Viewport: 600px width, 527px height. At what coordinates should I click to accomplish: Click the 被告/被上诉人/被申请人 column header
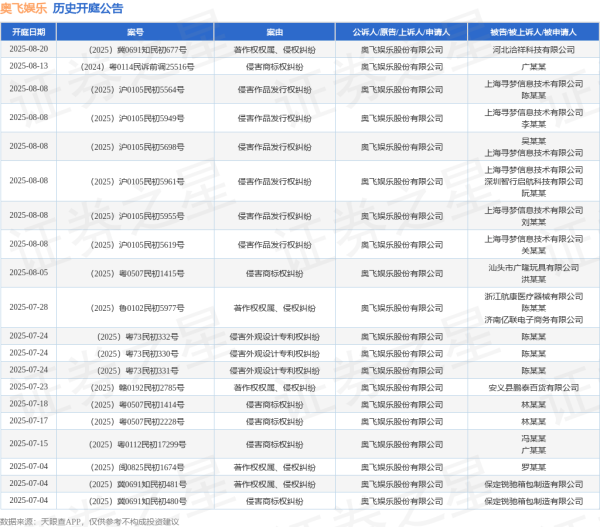(533, 32)
